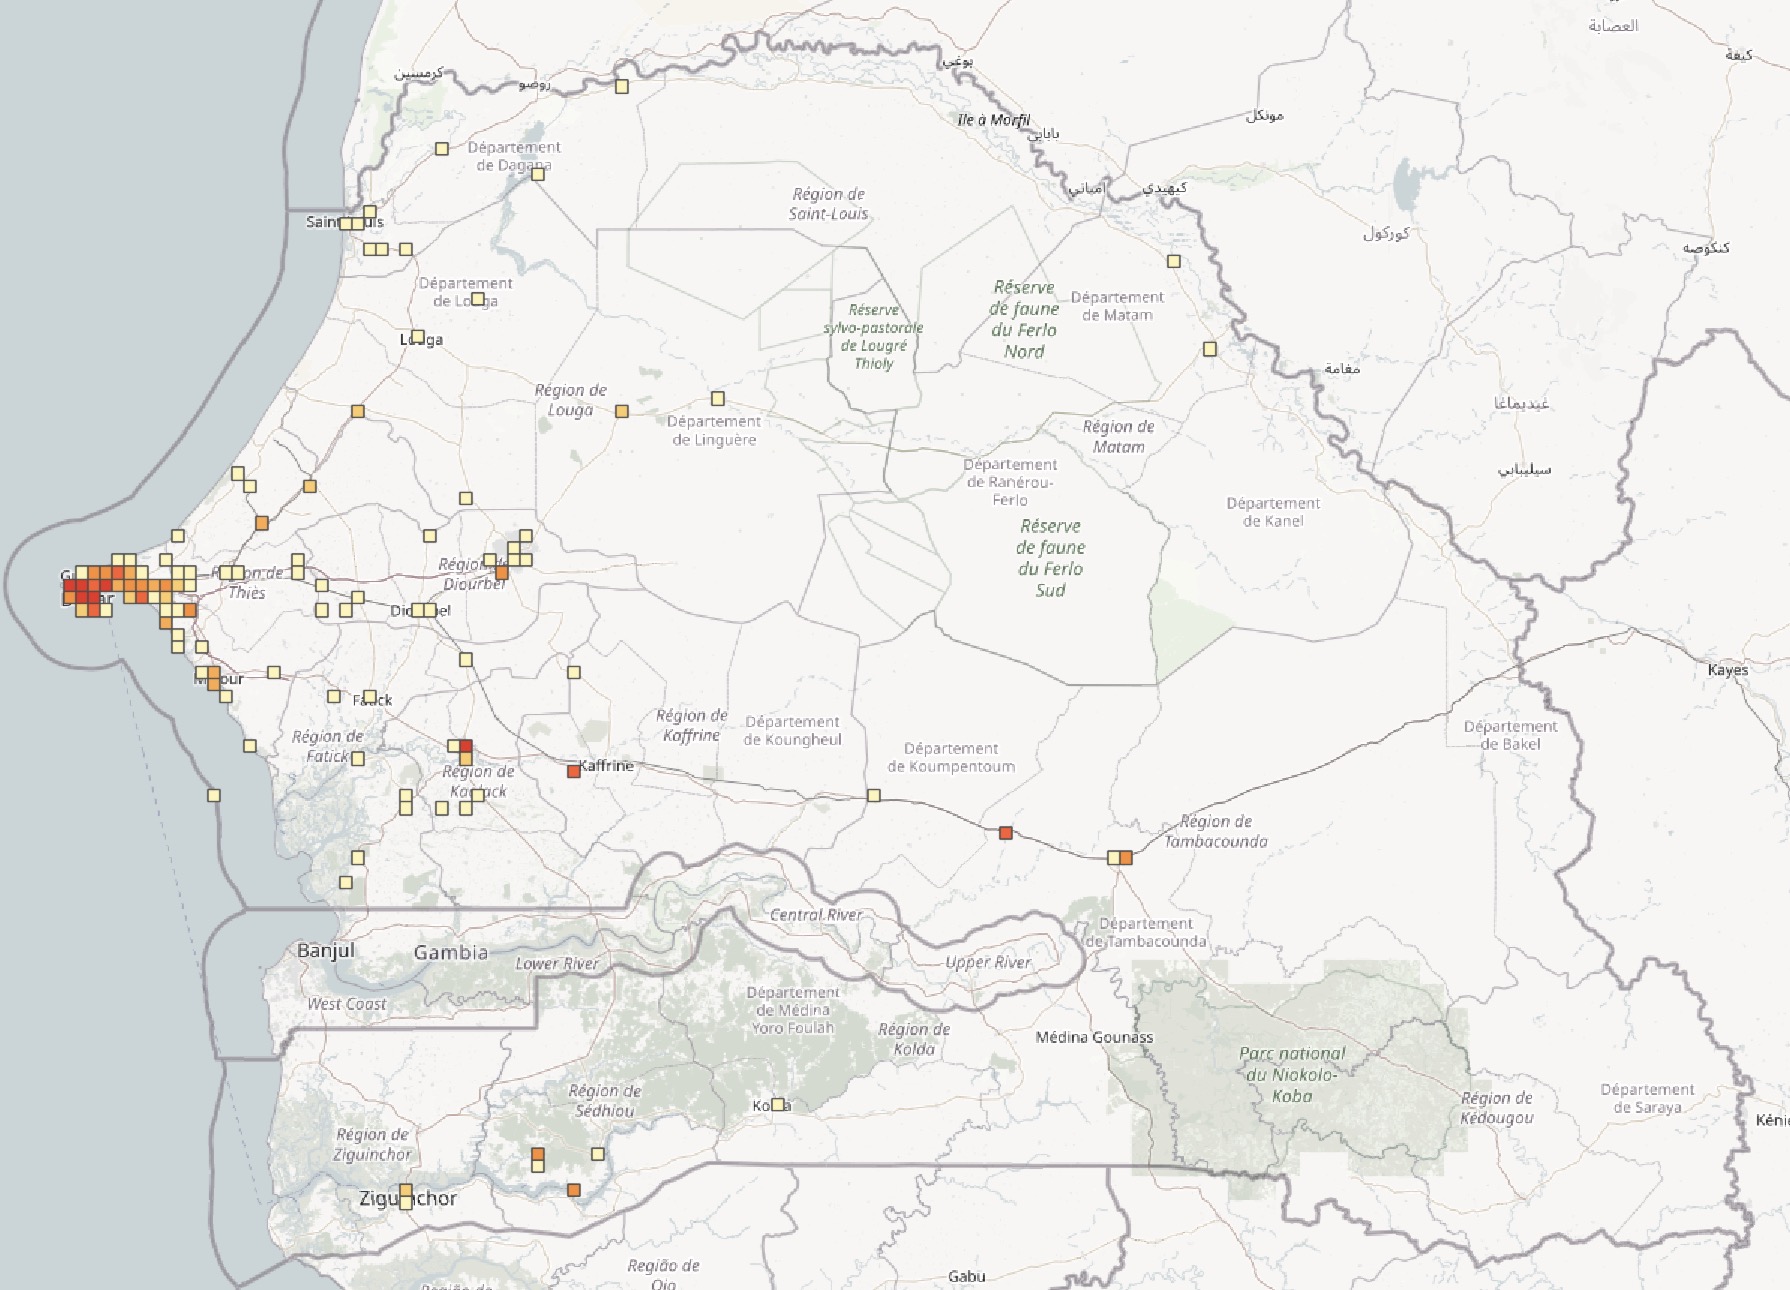Click the Upper River label
1790x1290 pixels.
tap(988, 962)
